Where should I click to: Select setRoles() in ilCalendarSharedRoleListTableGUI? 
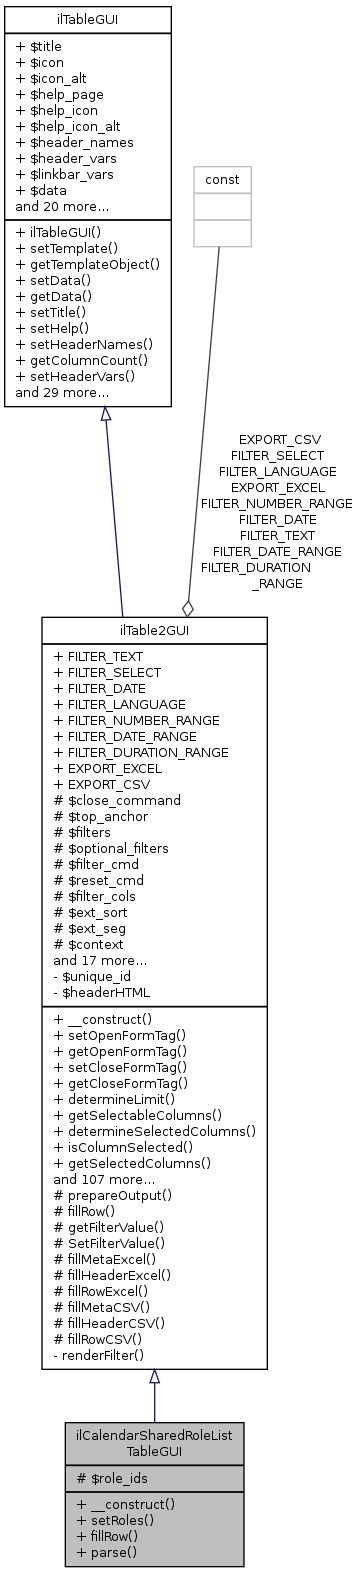point(111,1519)
